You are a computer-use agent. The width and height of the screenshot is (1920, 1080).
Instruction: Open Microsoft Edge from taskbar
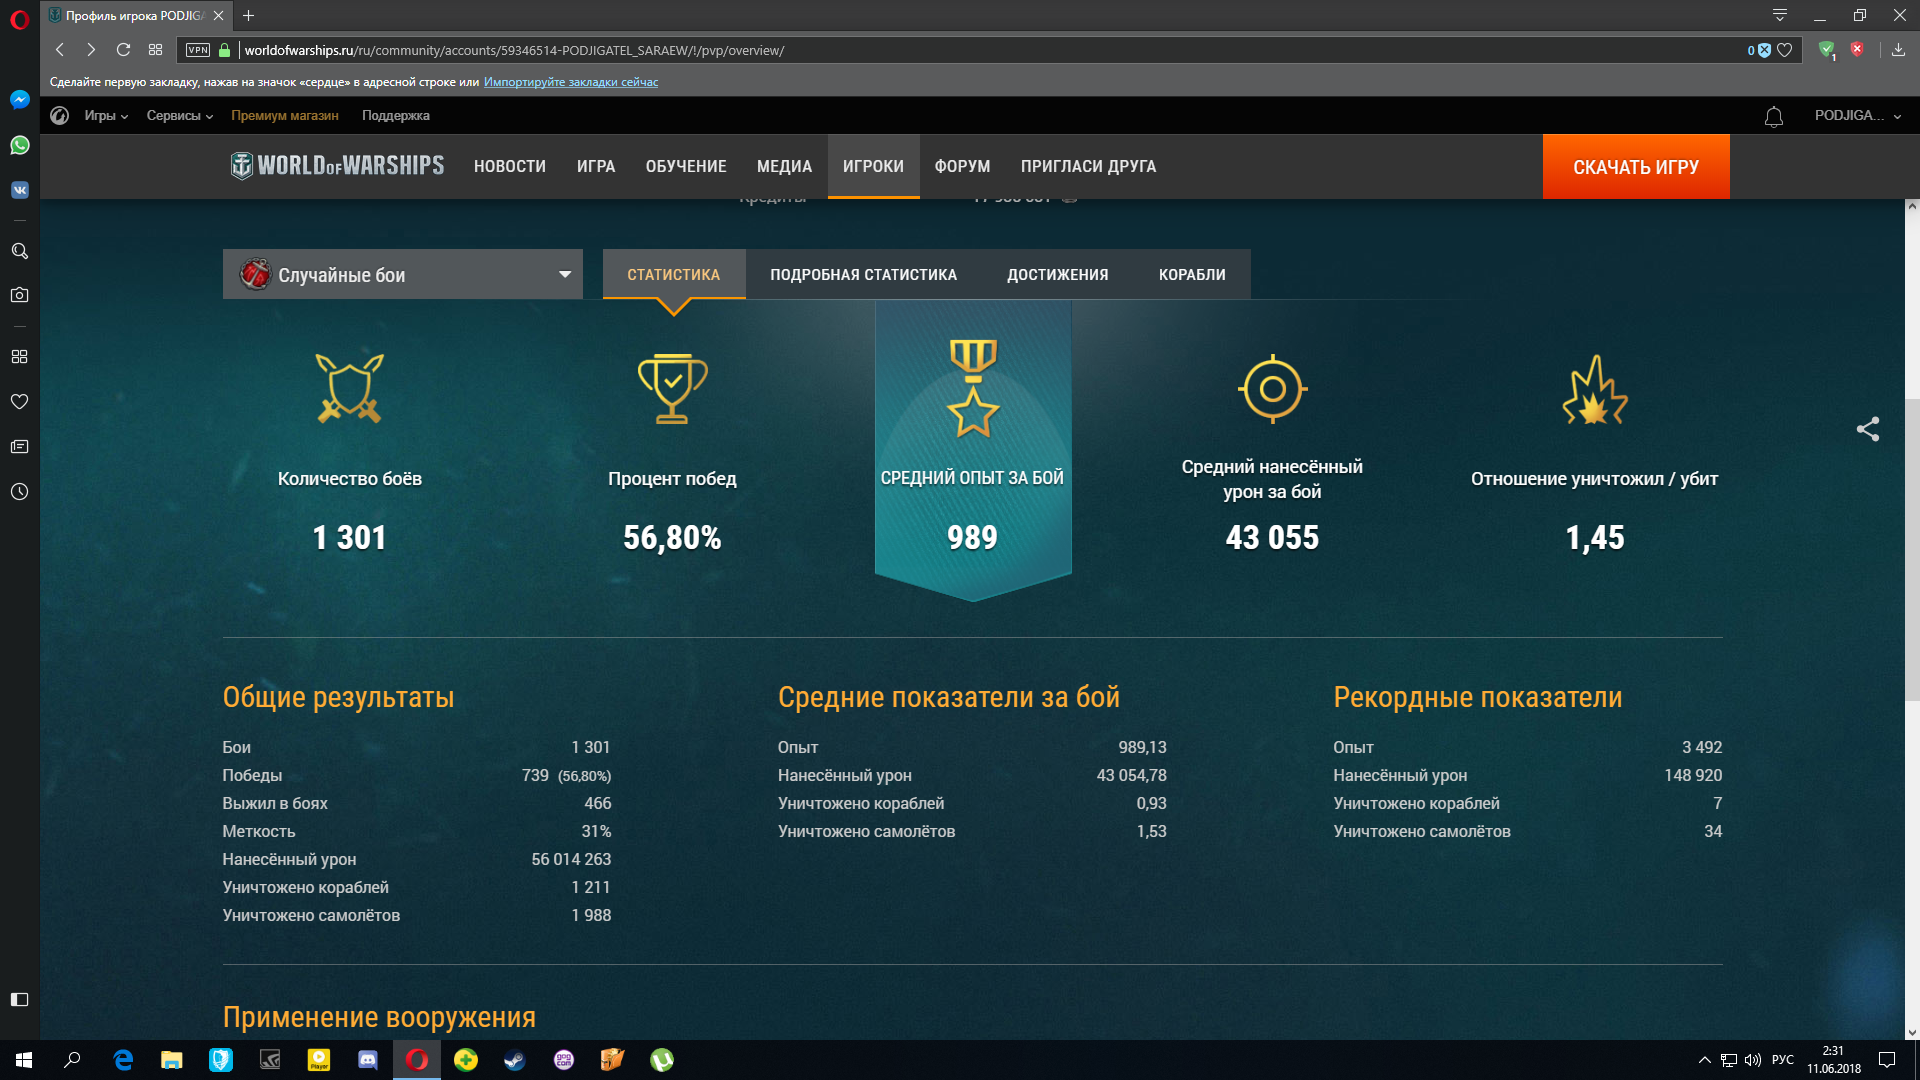click(x=123, y=1060)
